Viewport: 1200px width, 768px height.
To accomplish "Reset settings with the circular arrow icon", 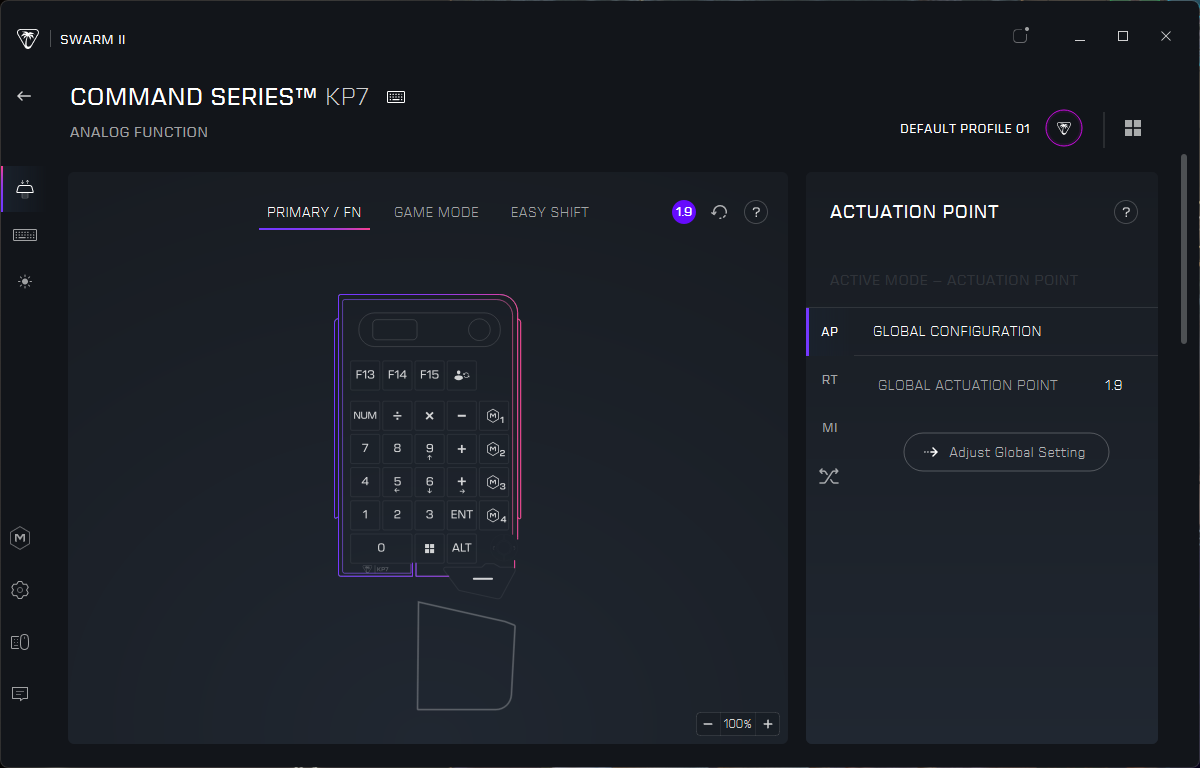I will point(719,212).
